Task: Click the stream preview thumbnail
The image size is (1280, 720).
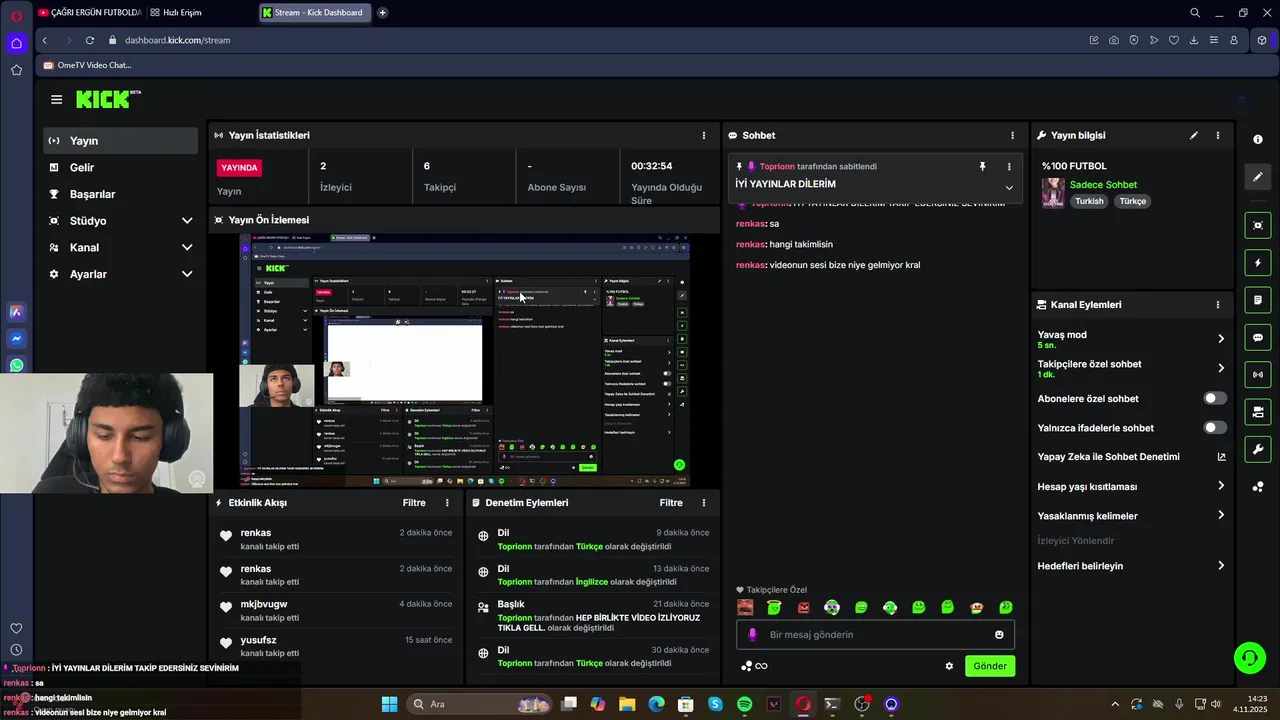Action: click(464, 360)
